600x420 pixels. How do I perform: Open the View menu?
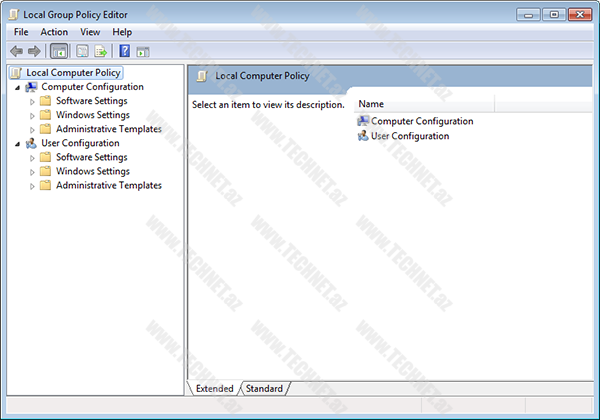click(x=90, y=32)
